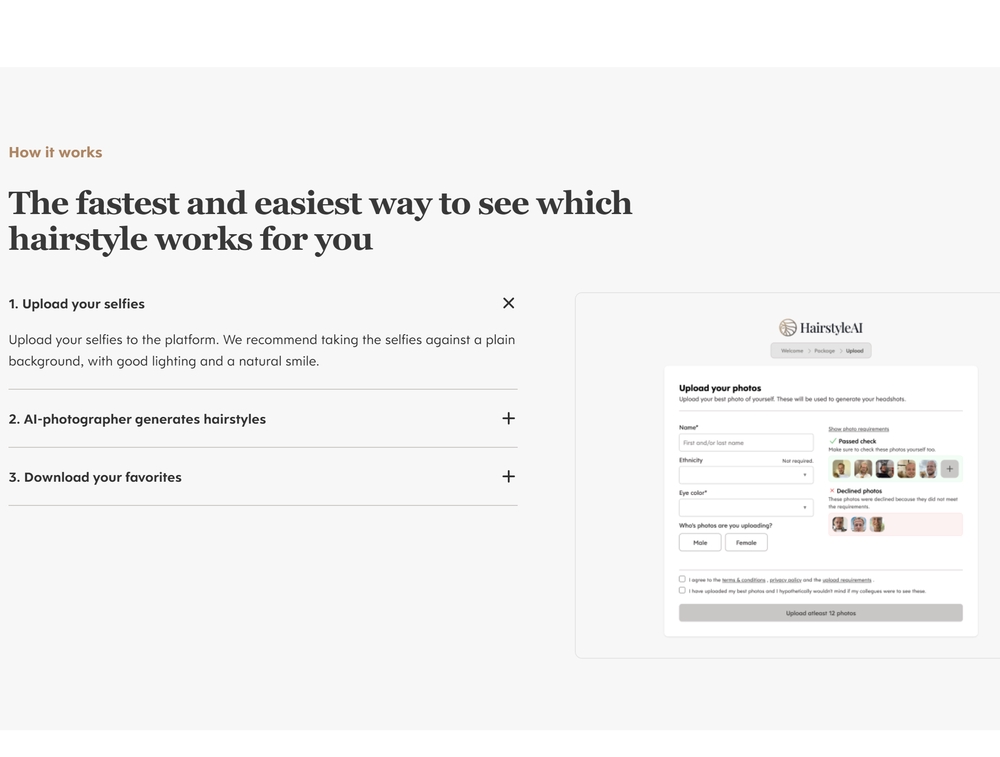Viewport: 1000px width, 757px height.
Task: Open the Eye color dropdown
Action: point(746,508)
